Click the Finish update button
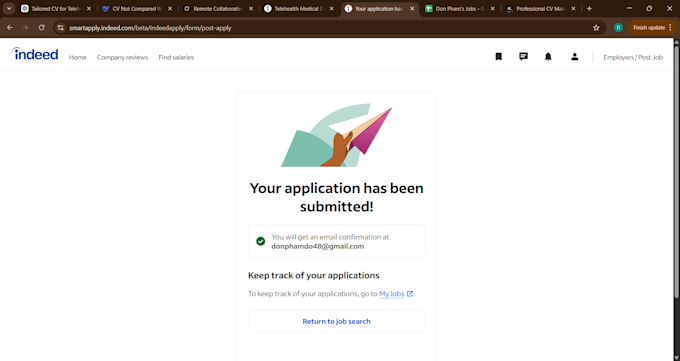This screenshot has height=361, width=680. tap(652, 28)
